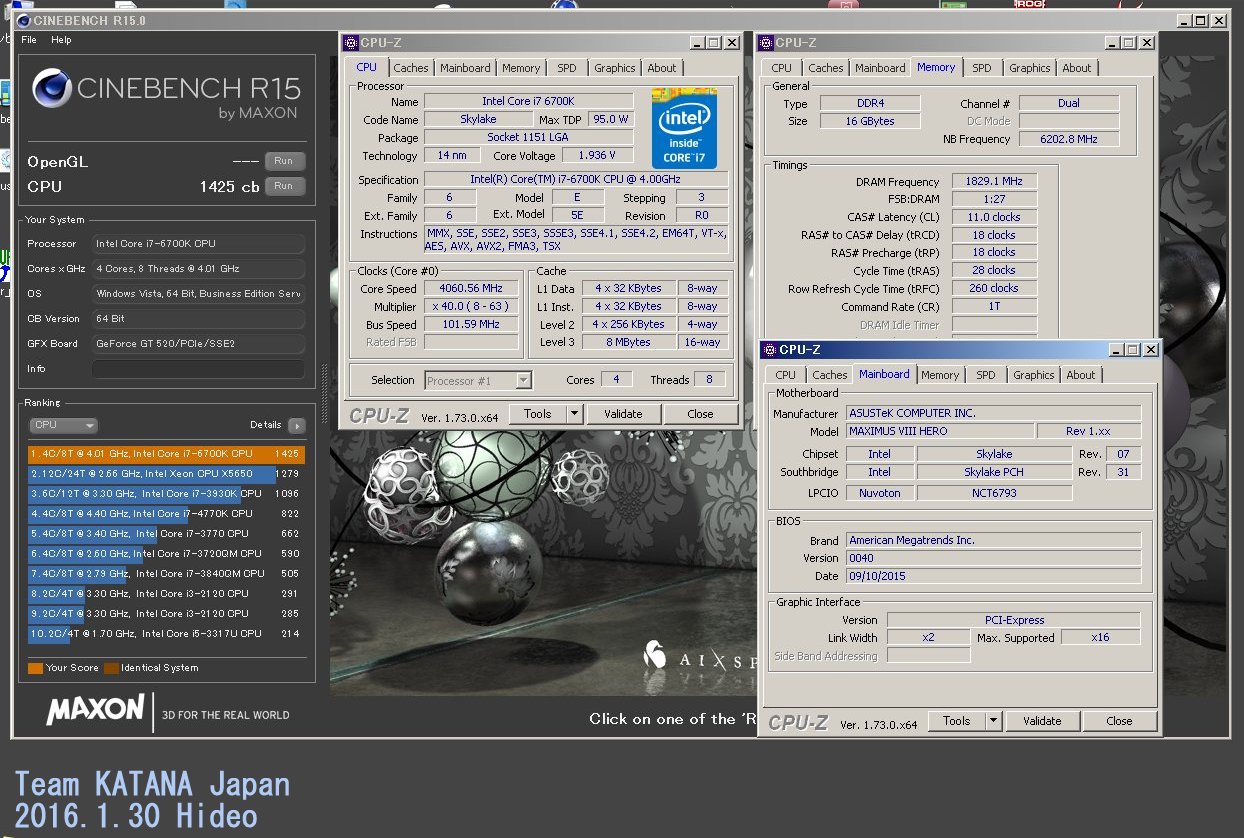Go to Memory tab in CPU-Z Mainboard window
The image size is (1244, 838).
point(940,375)
